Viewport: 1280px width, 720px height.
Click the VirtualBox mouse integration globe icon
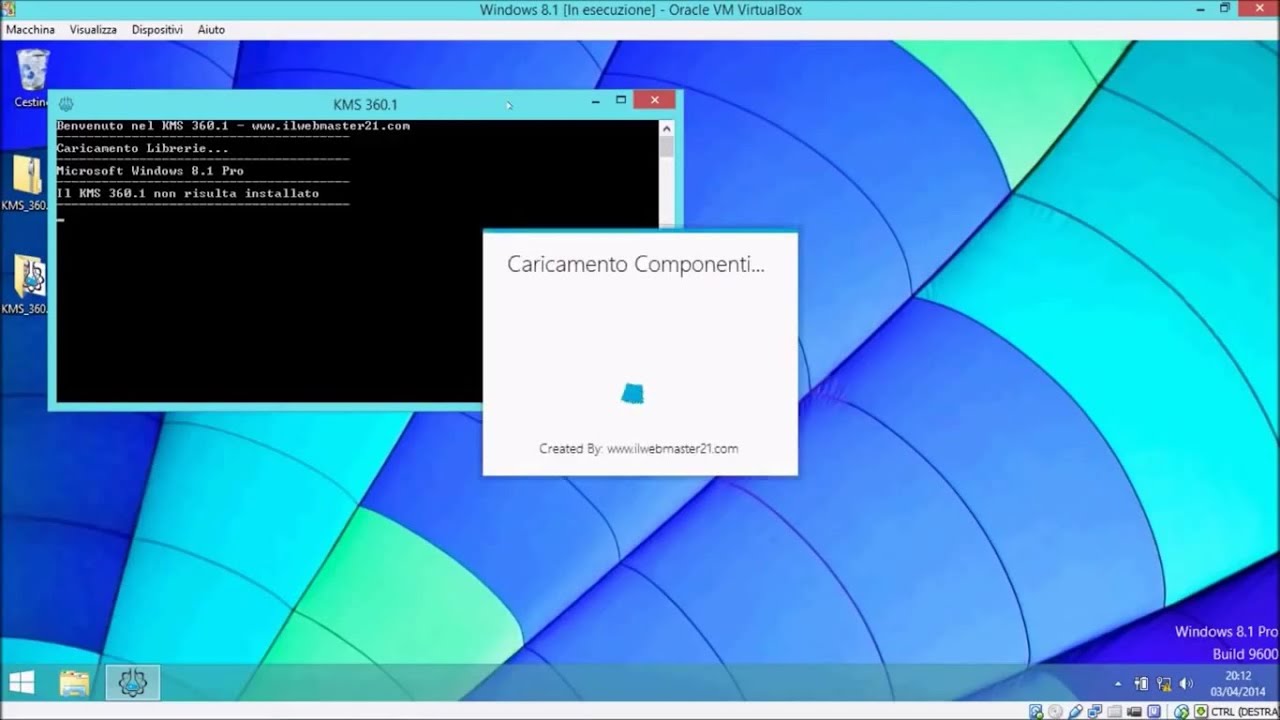pos(1181,712)
